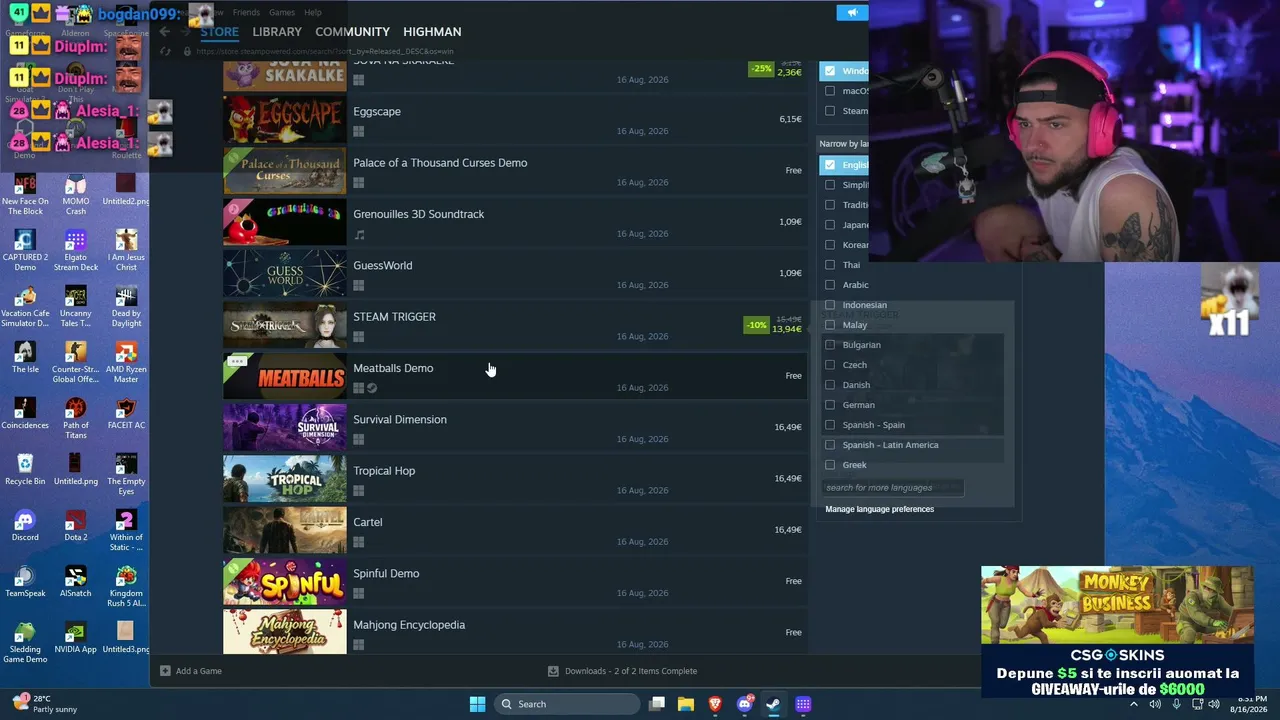Select the TeamSpeak desktop icon
This screenshot has width=1280, height=720.
pyautogui.click(x=25, y=582)
